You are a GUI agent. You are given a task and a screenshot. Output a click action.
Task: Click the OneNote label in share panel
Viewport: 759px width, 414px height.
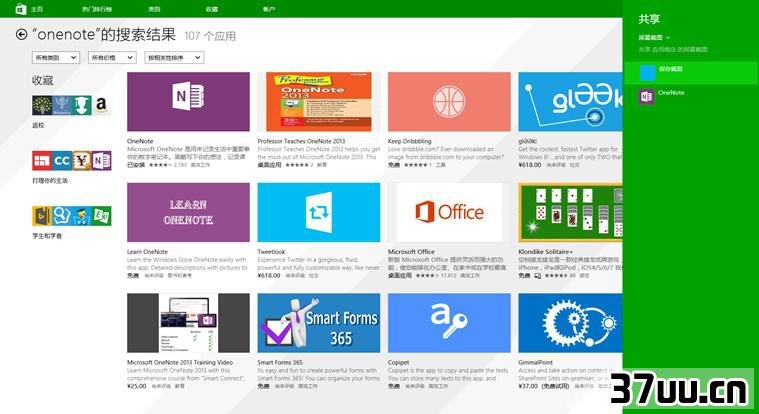click(x=671, y=92)
